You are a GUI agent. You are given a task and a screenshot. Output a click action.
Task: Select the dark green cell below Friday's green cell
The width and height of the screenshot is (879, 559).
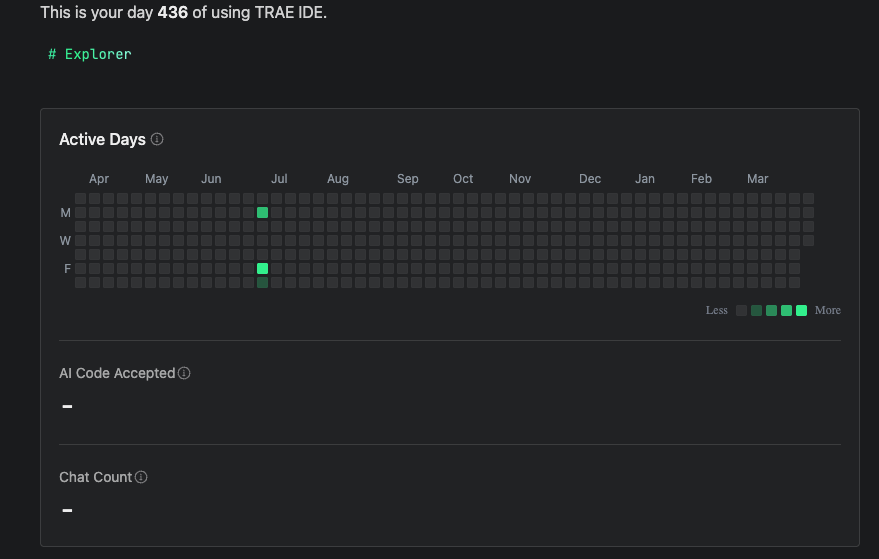pos(262,283)
